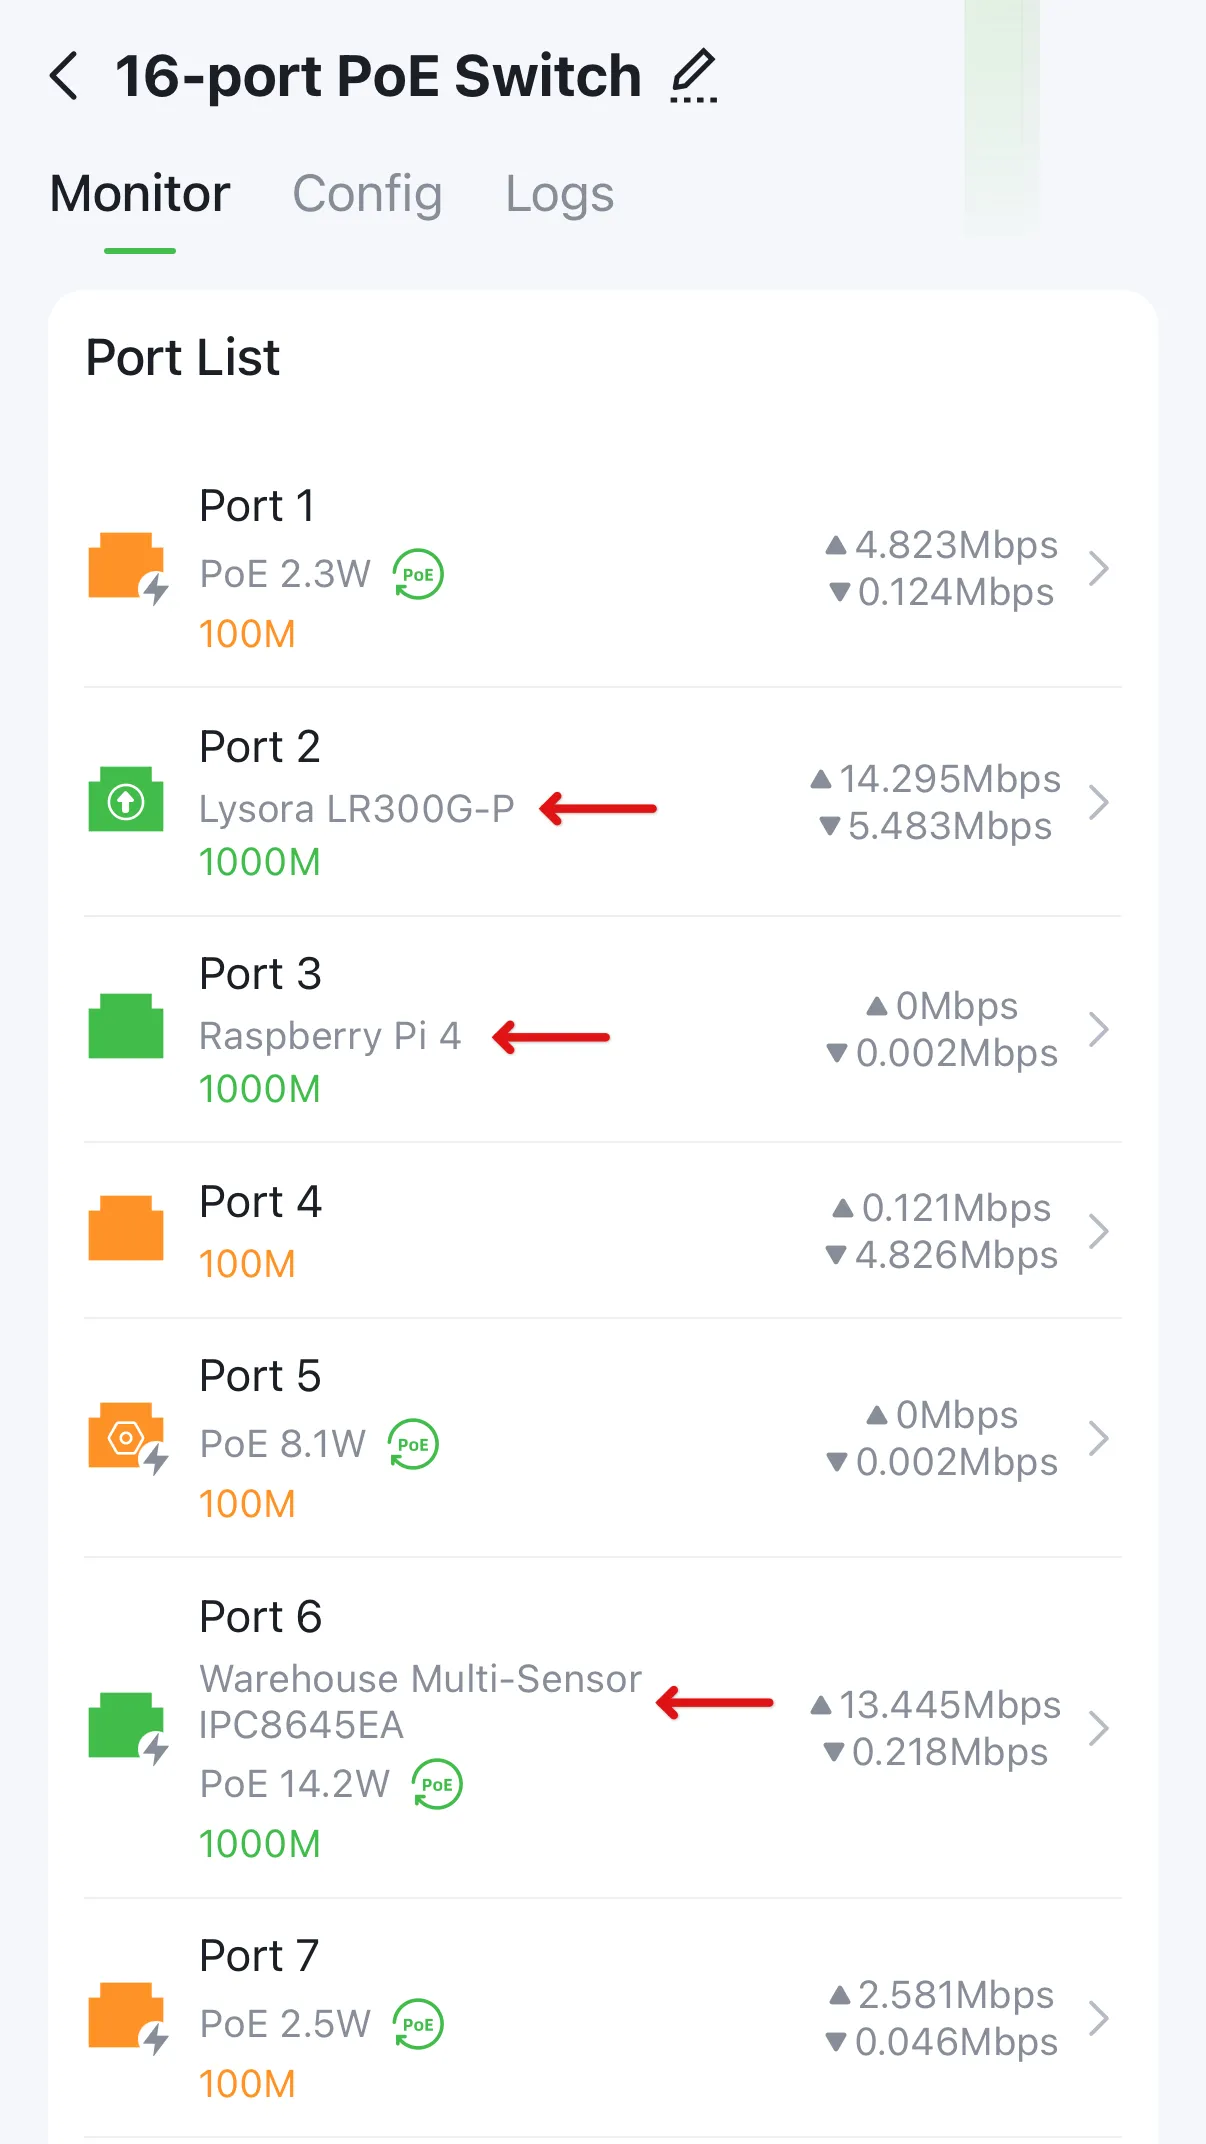Click the '16-port PoE Switch' title
Image resolution: width=1206 pixels, height=2144 pixels.
[x=378, y=77]
